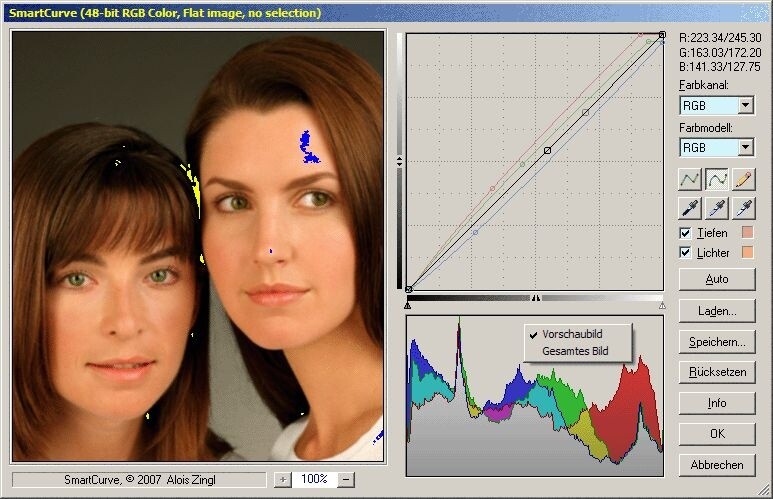Click the dialog resize grip in corner
Image resolution: width=773 pixels, height=499 pixels.
pos(765,490)
